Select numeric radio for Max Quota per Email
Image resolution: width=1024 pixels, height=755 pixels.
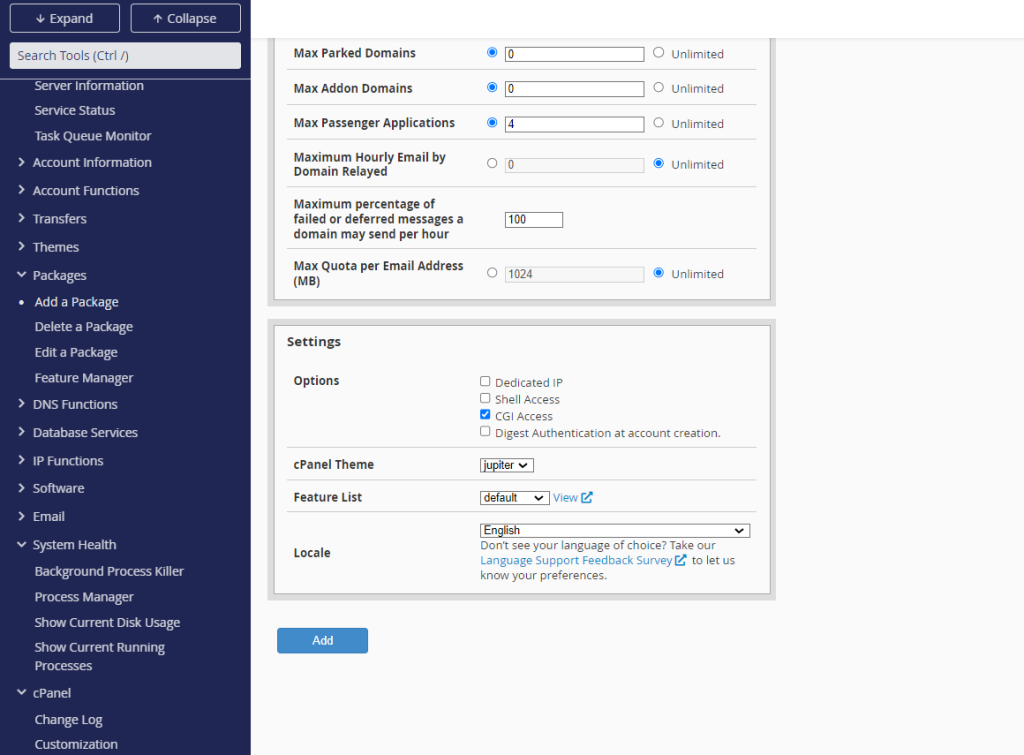coord(492,273)
